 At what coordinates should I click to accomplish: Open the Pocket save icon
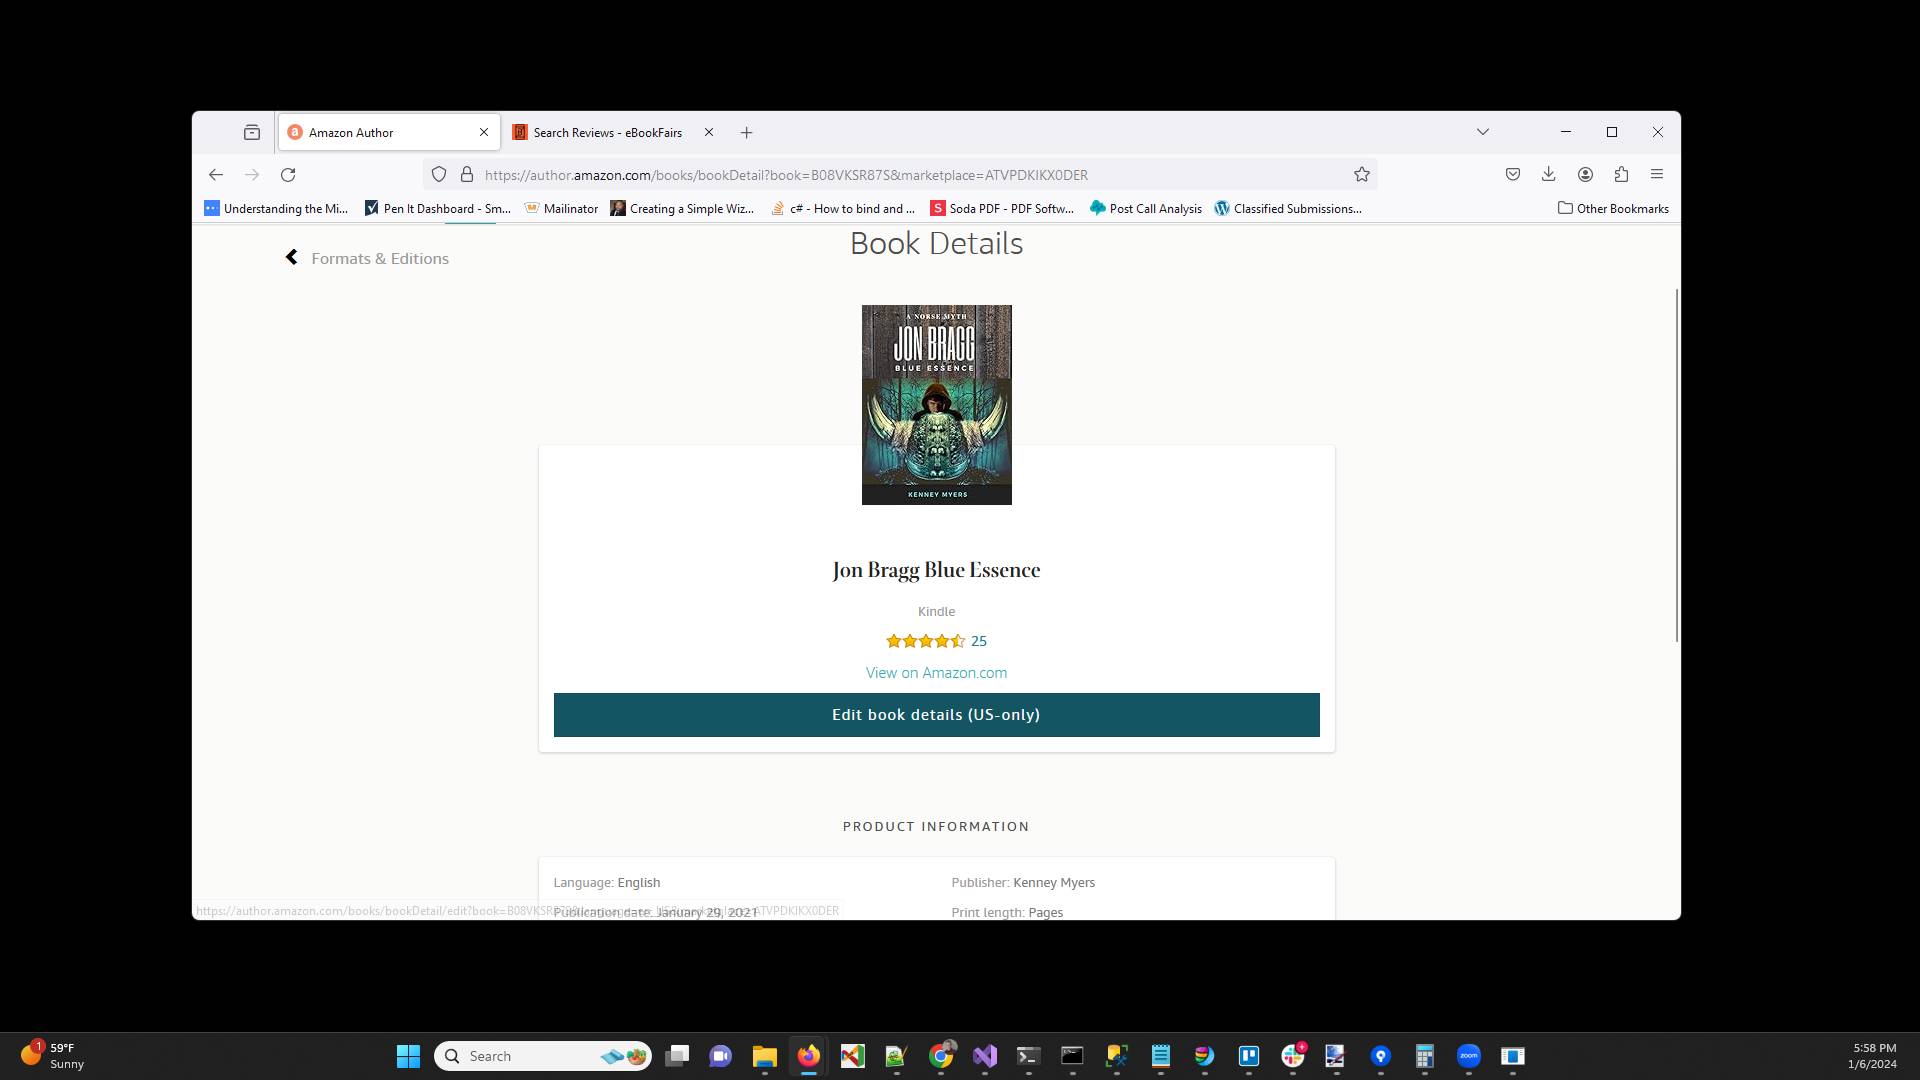point(1513,174)
